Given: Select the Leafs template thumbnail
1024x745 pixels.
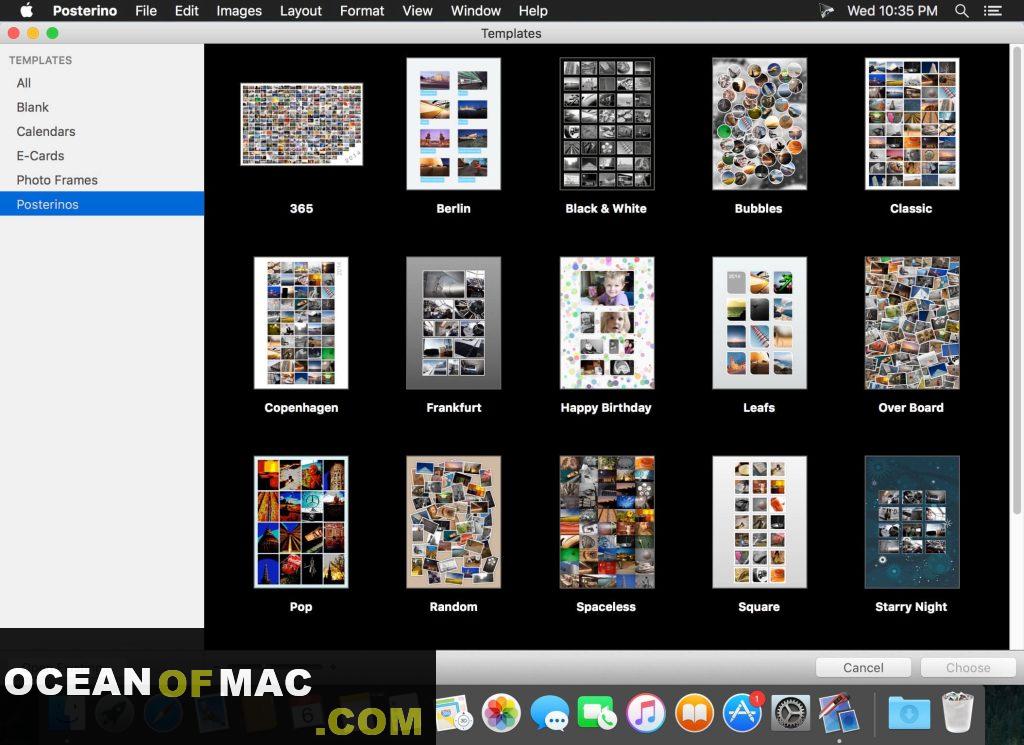Looking at the screenshot, I should (759, 323).
